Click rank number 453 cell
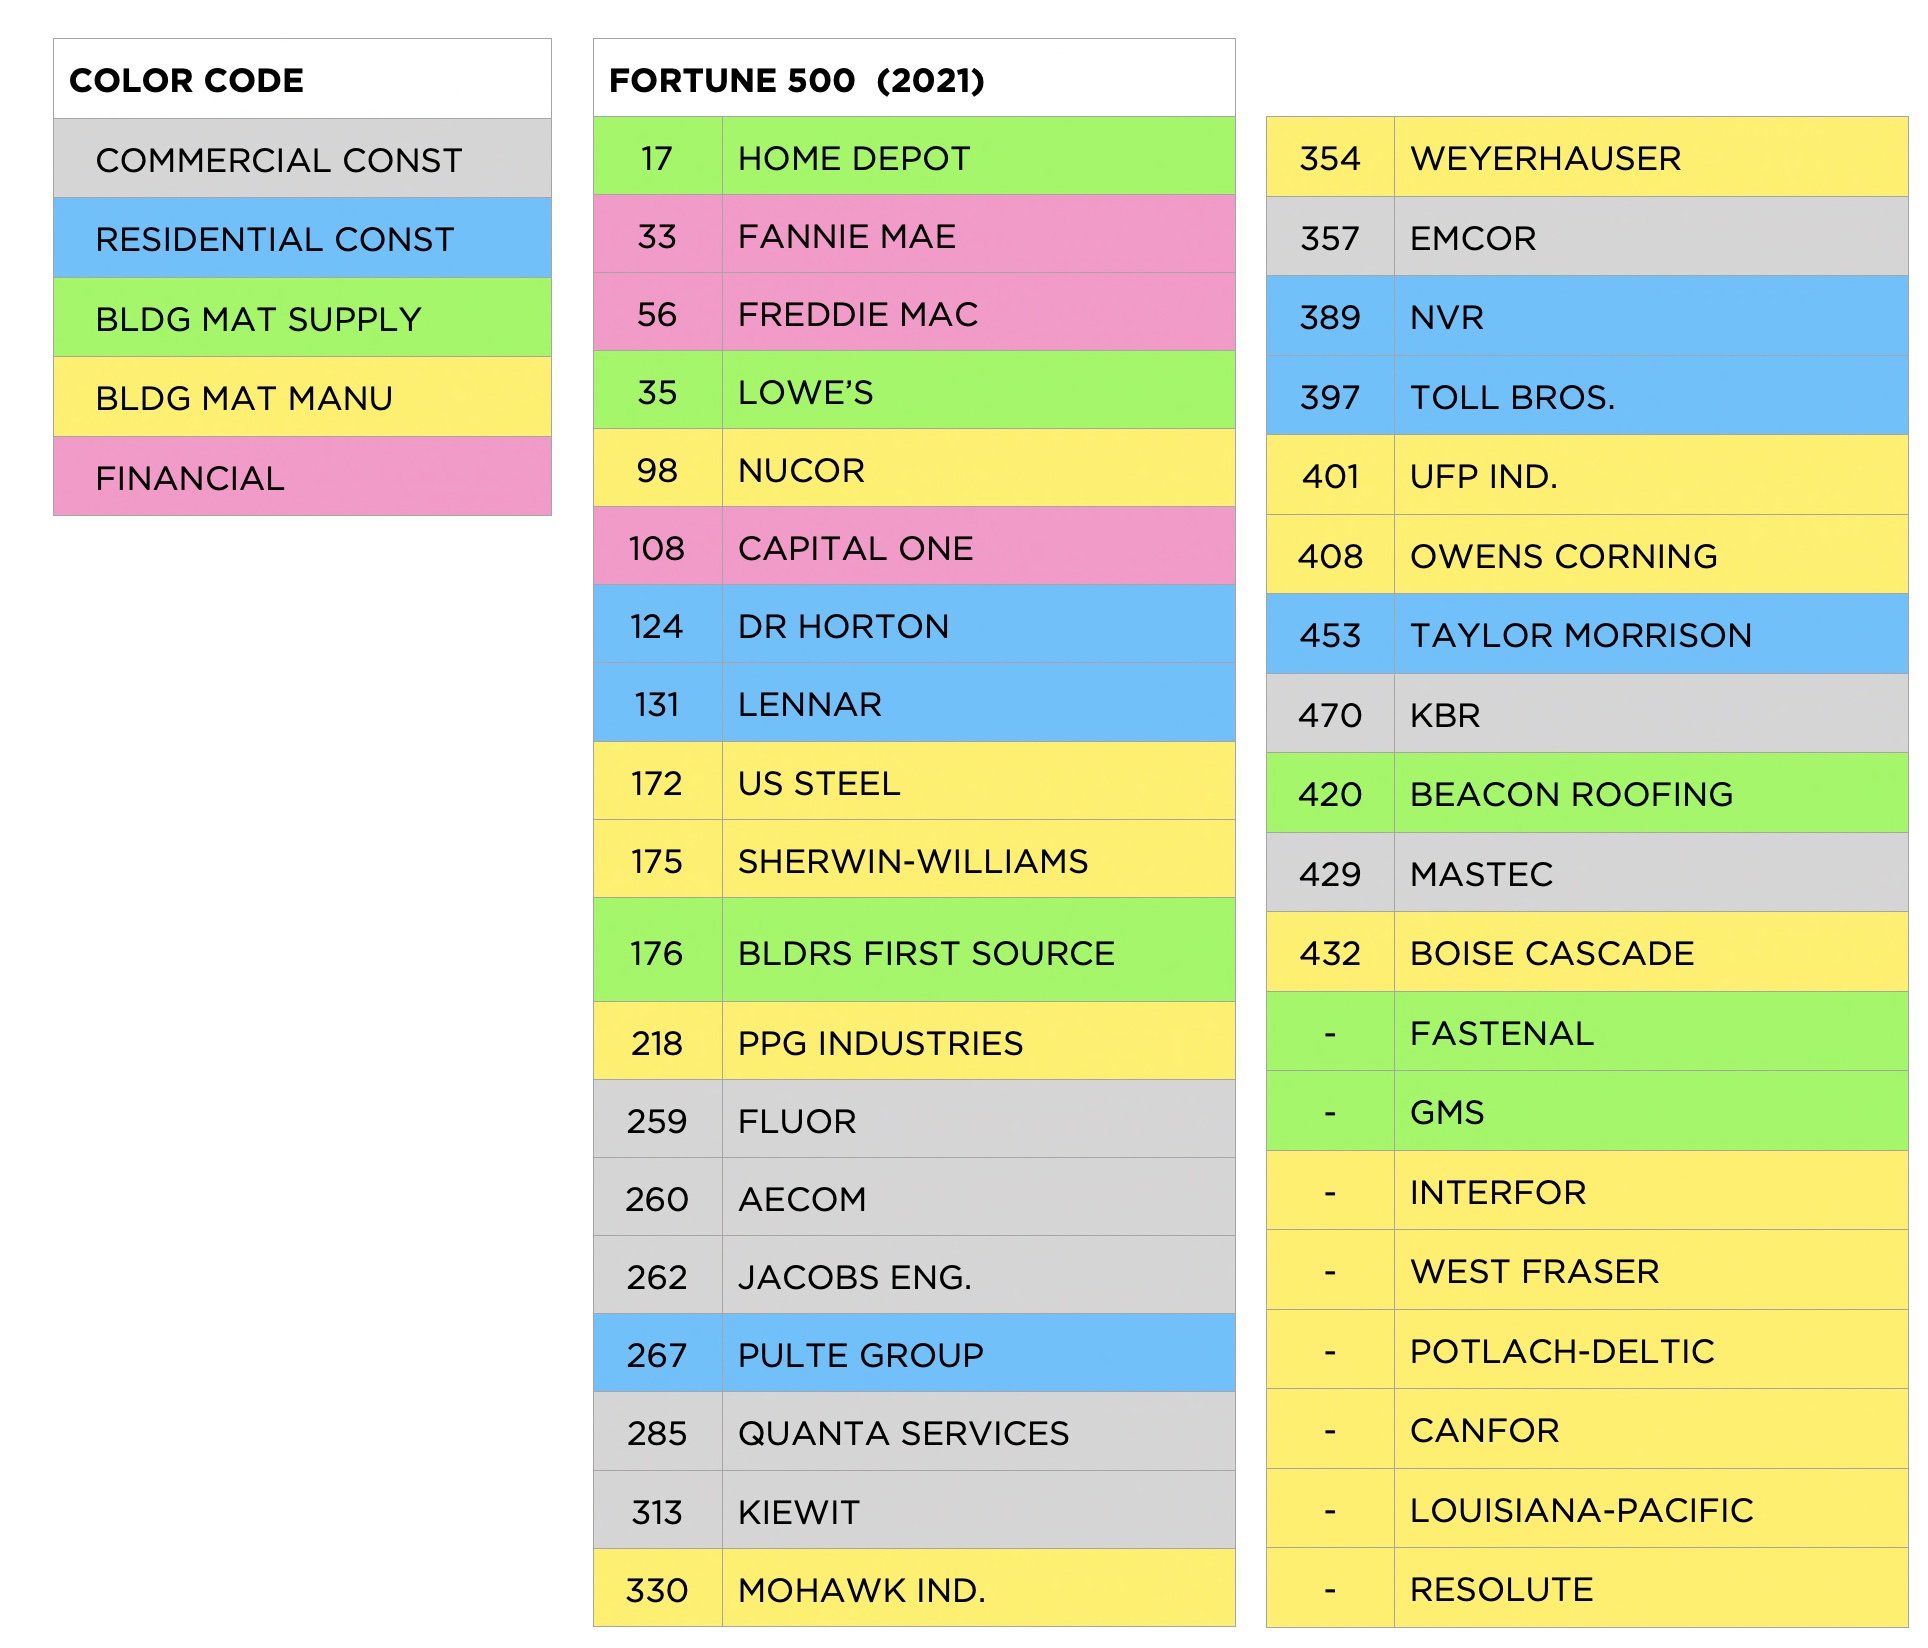Image resolution: width=1928 pixels, height=1648 pixels. tap(1330, 633)
